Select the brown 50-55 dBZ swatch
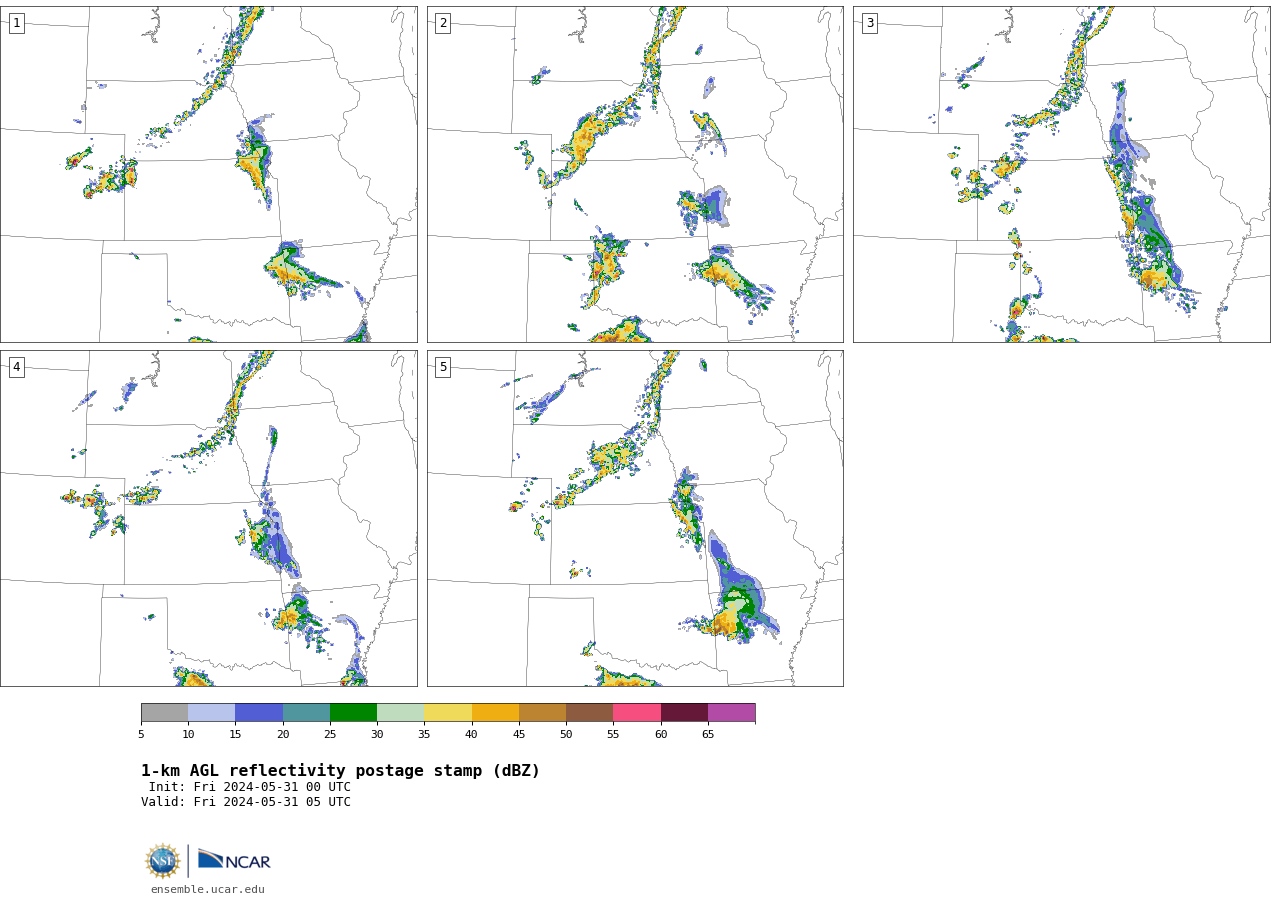 coord(589,713)
